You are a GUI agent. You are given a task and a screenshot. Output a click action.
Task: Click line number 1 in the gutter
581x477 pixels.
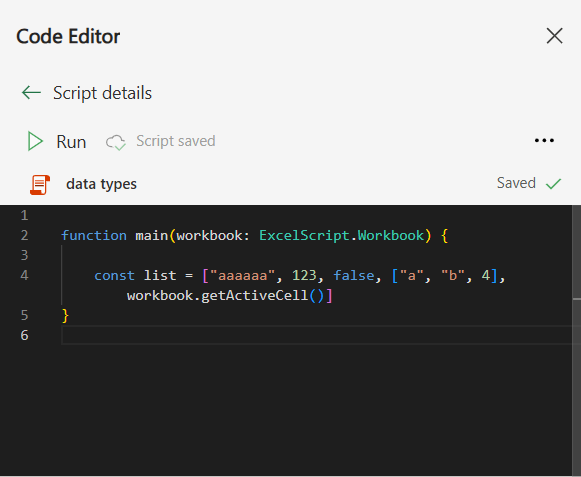coord(24,215)
